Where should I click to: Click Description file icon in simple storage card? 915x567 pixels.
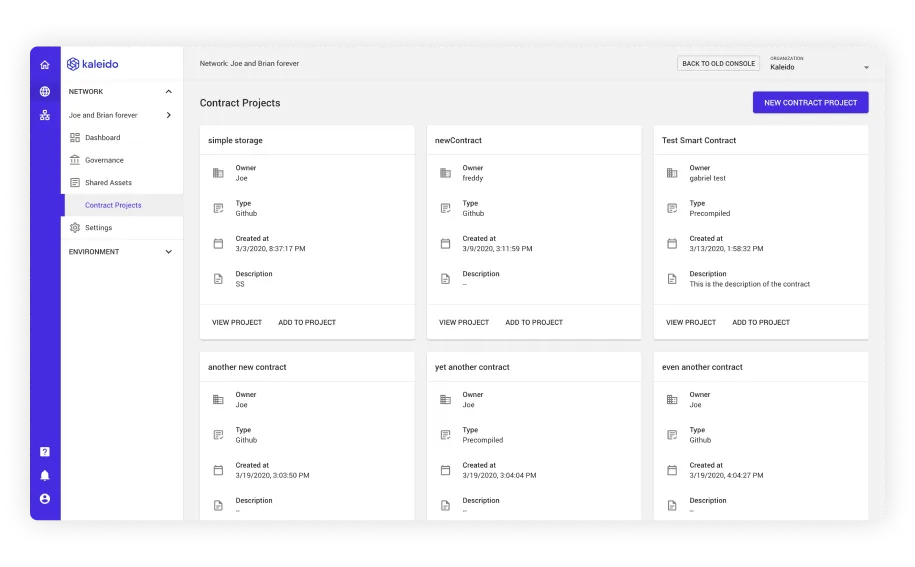218,279
